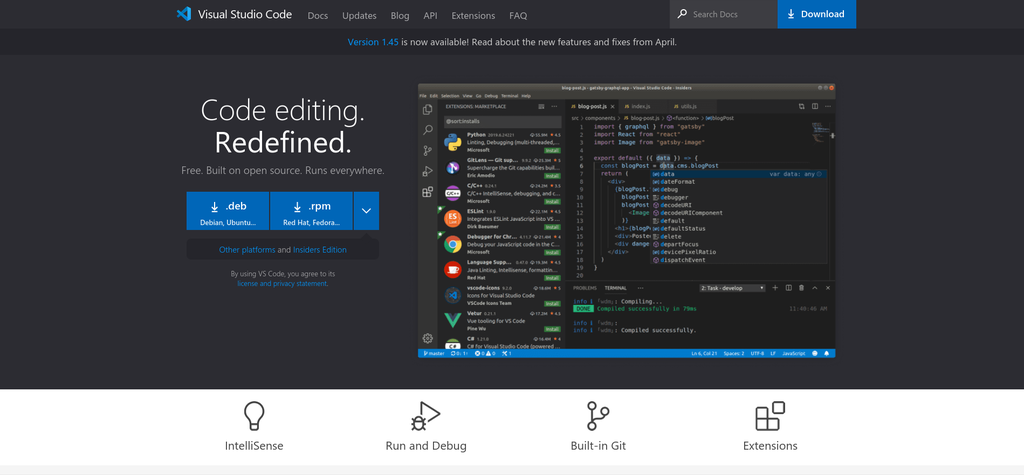
Task: Click the notification bell in status bar
Action: coord(827,353)
